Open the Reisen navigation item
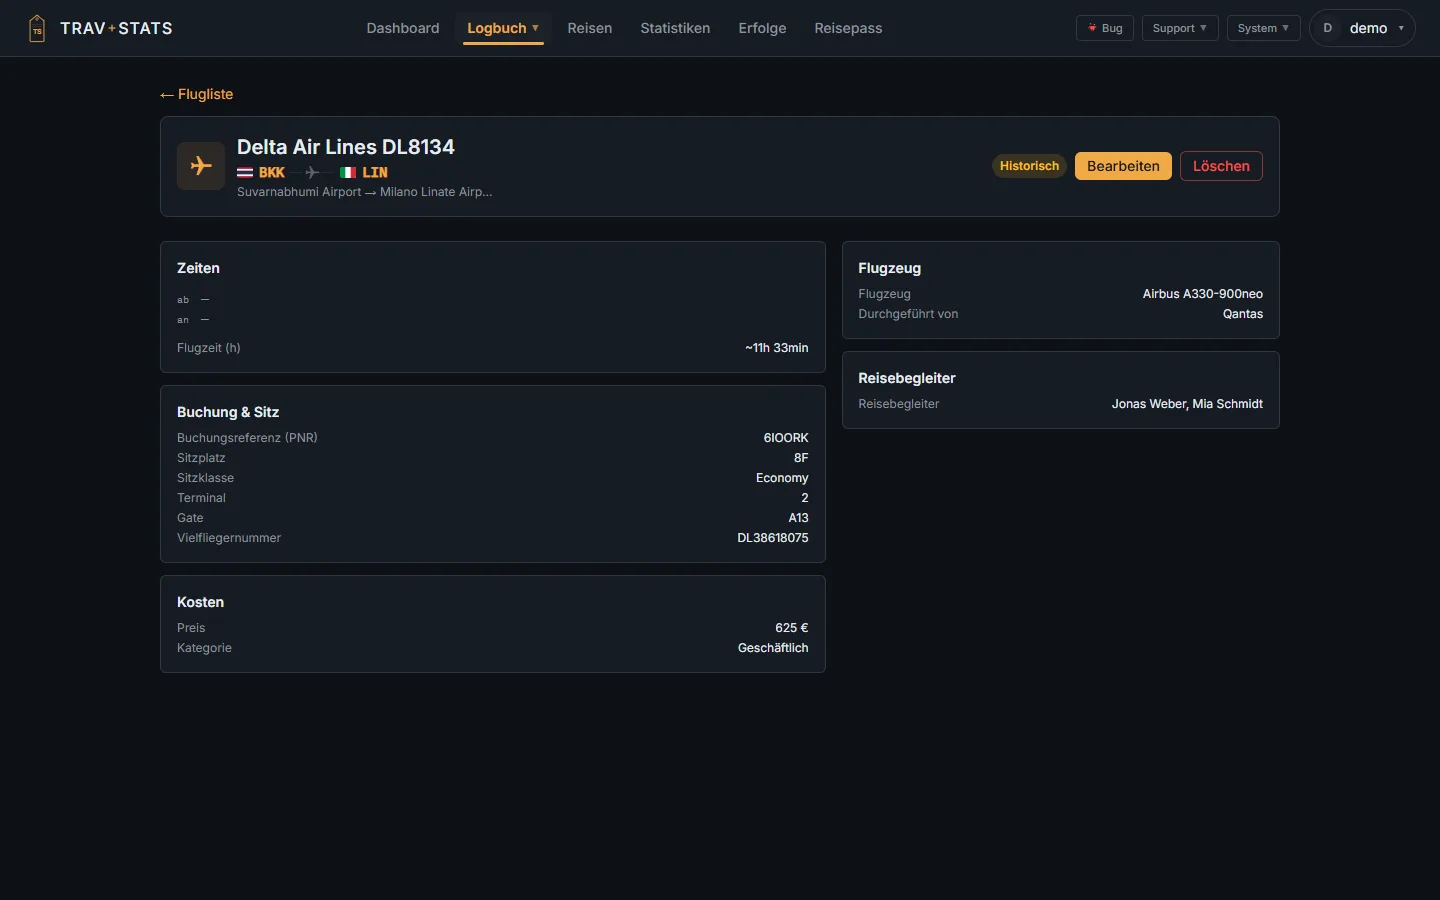Image resolution: width=1440 pixels, height=900 pixels. coord(590,28)
